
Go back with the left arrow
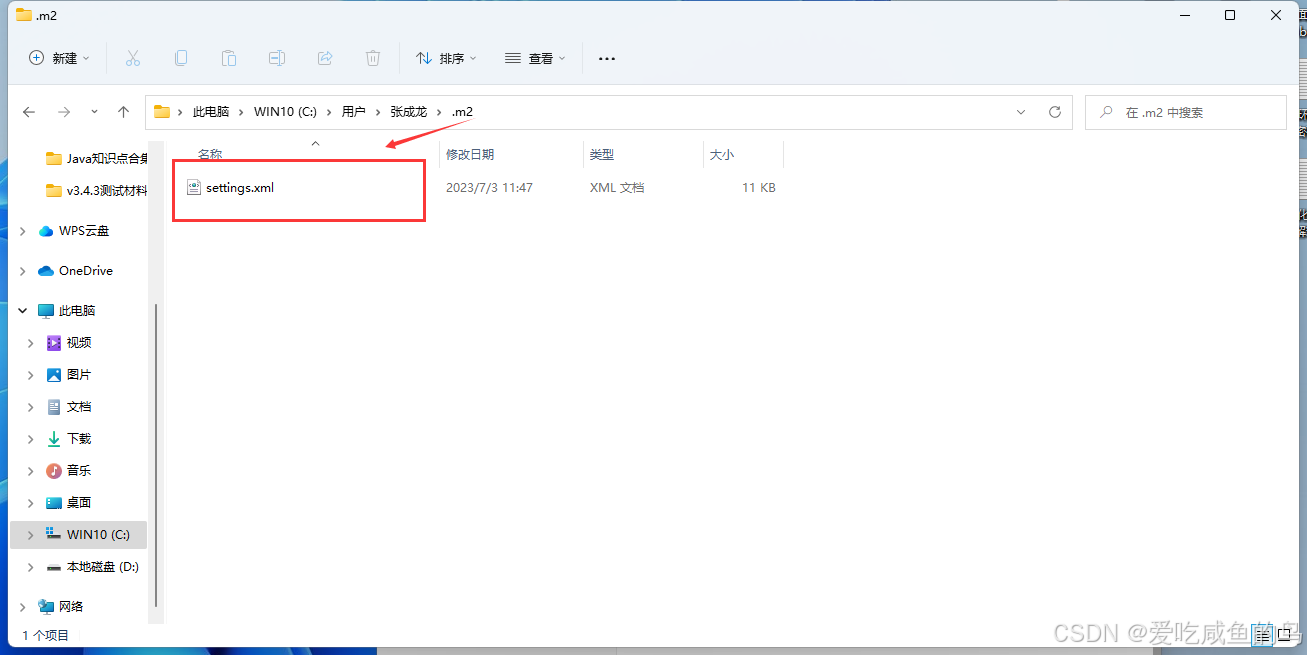tap(29, 112)
